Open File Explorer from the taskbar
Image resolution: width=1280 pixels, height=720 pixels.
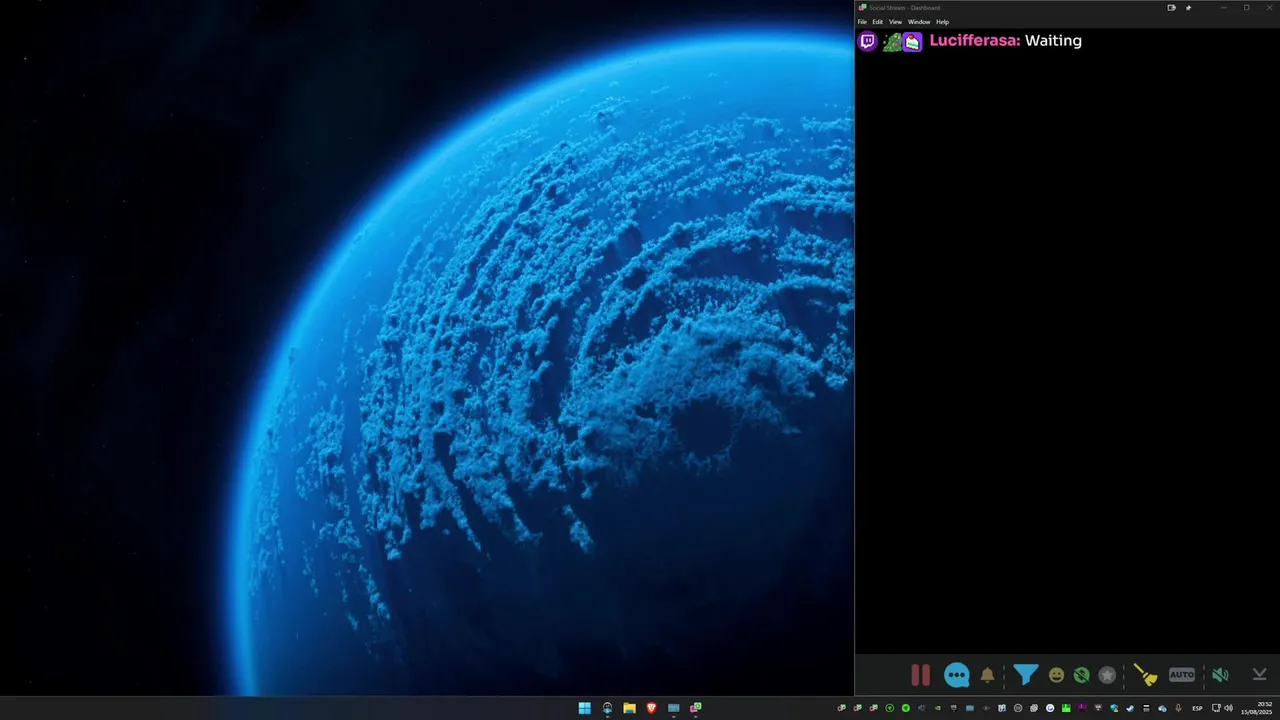pos(629,708)
